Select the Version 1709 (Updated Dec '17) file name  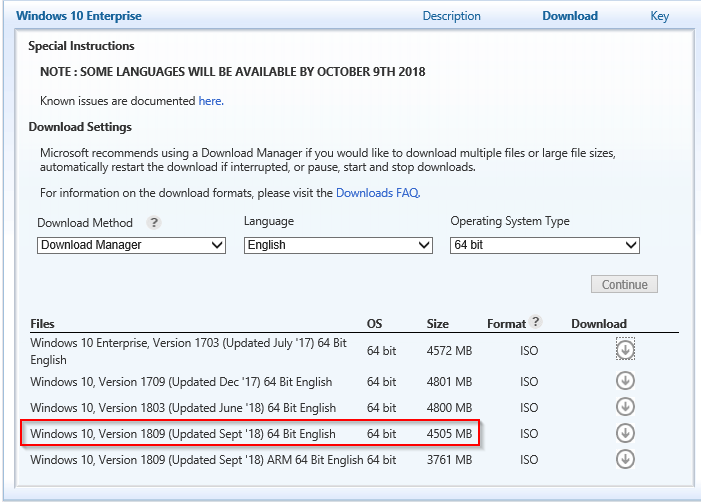point(181,382)
